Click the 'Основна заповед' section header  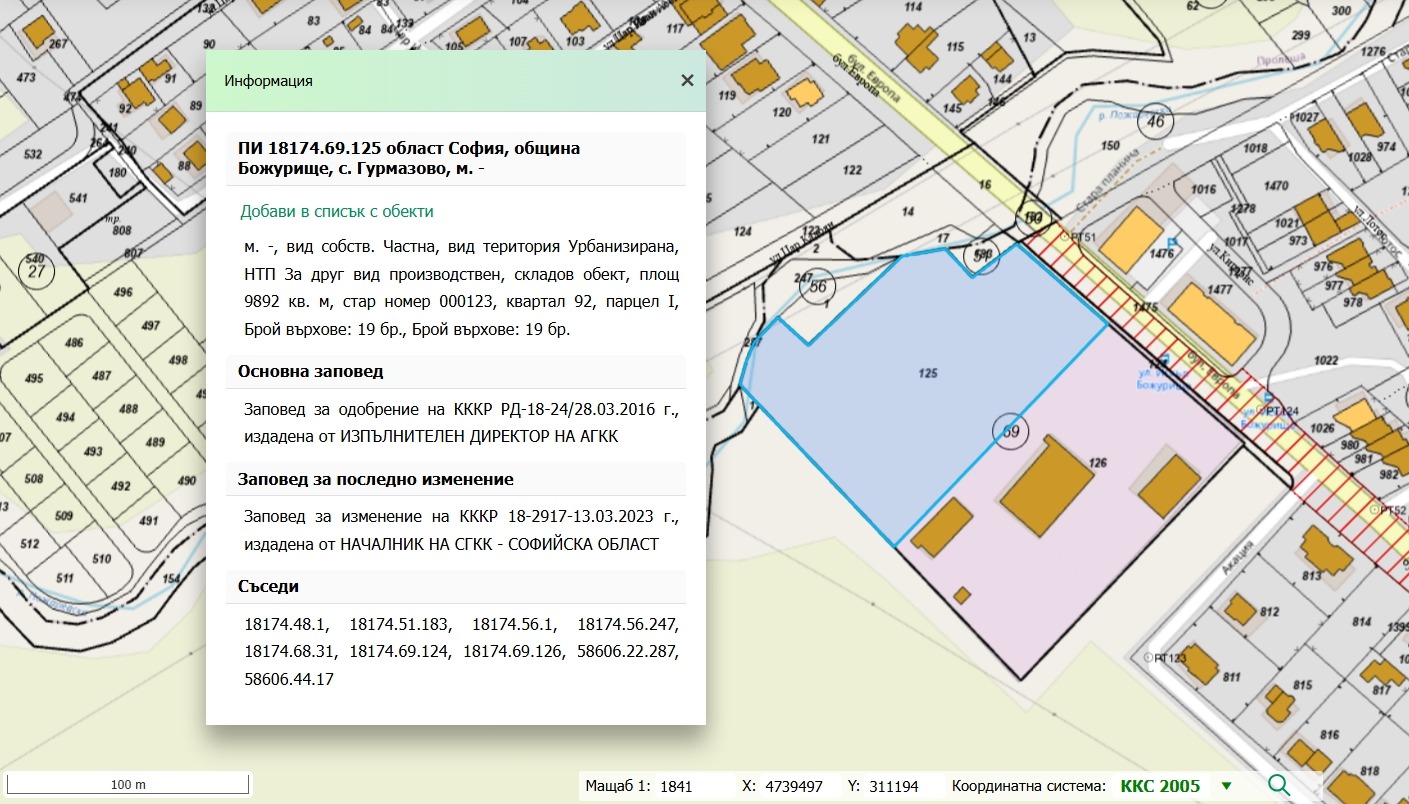310,372
